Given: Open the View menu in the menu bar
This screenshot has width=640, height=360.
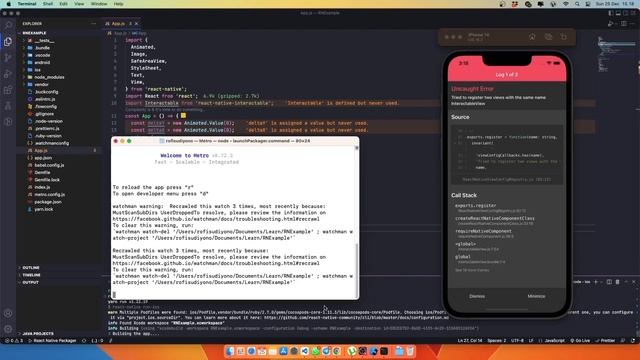Looking at the screenshot, I should [x=79, y=4].
